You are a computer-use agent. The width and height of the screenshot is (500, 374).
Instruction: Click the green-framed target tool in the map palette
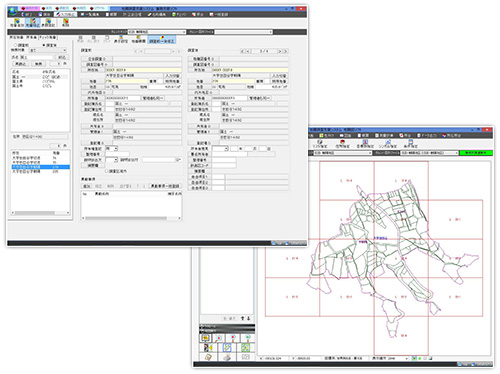(245, 348)
